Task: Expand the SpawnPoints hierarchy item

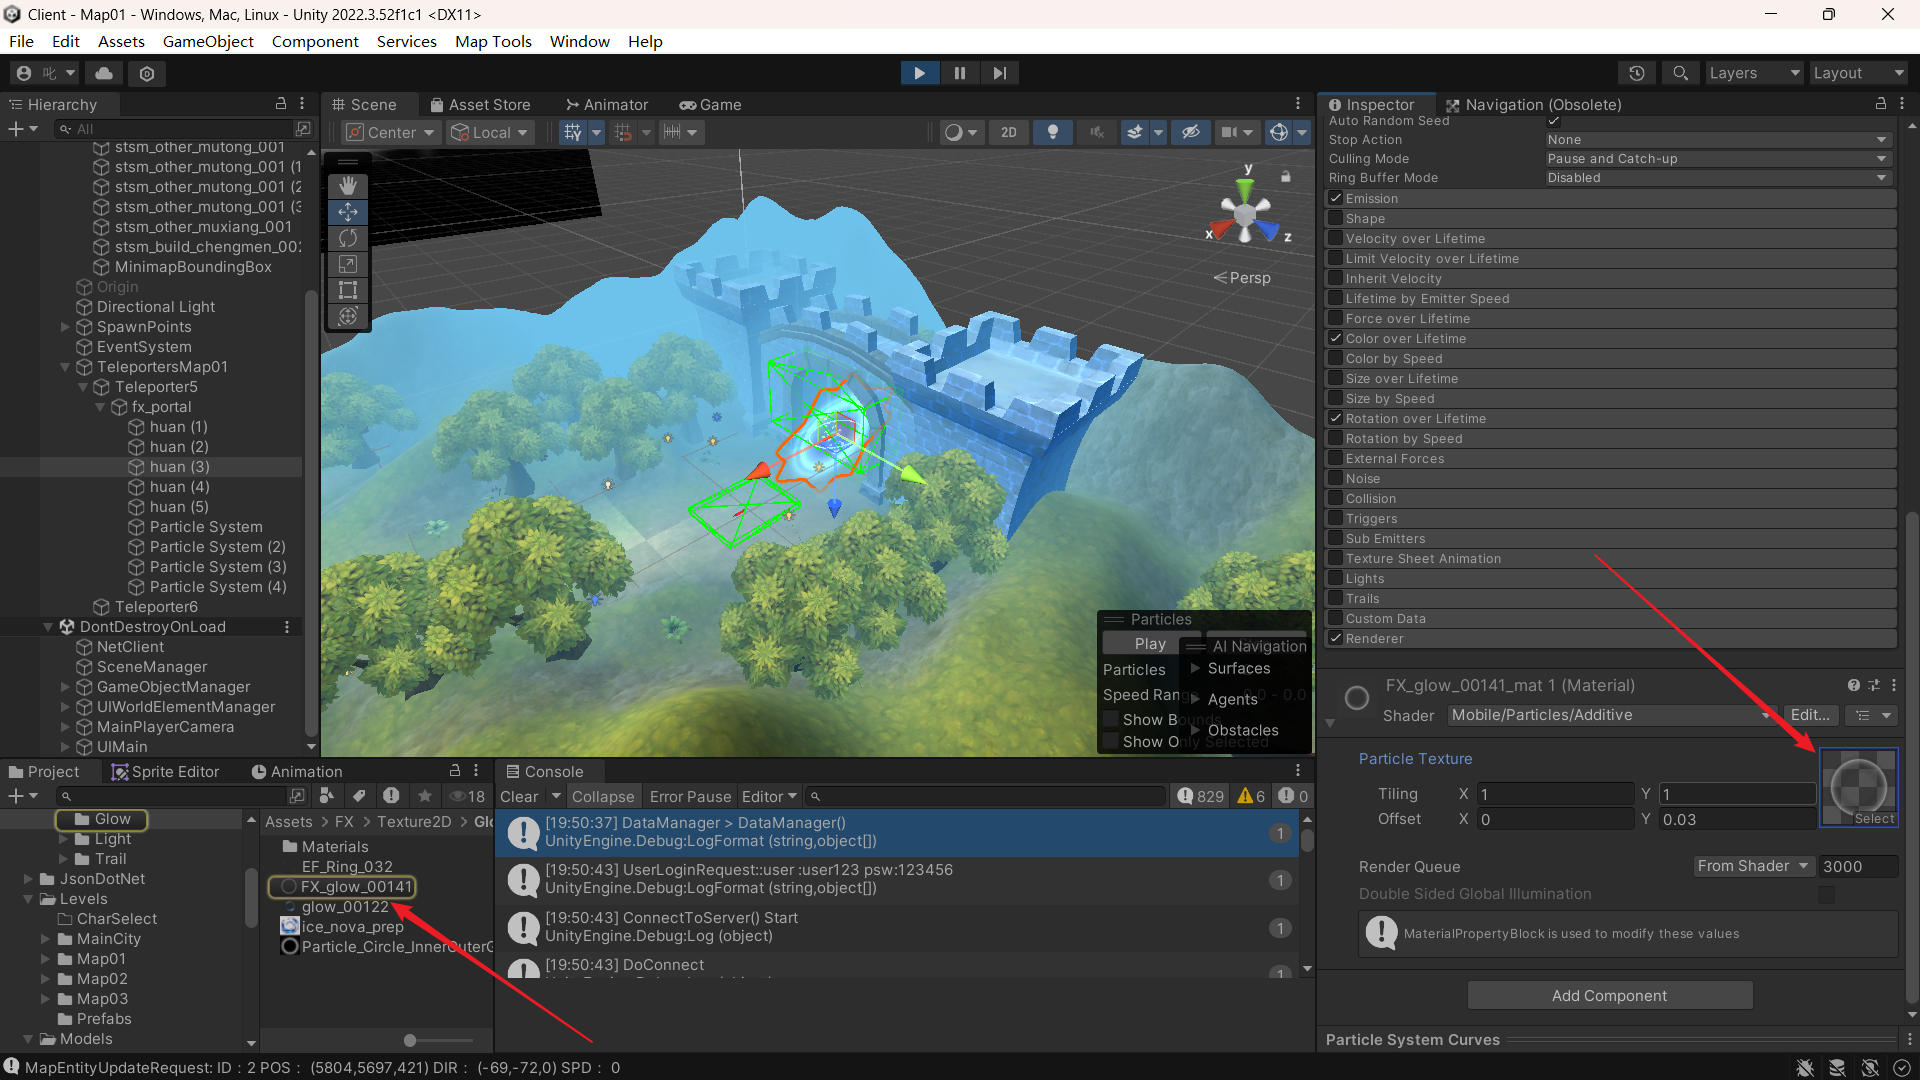Action: click(65, 327)
